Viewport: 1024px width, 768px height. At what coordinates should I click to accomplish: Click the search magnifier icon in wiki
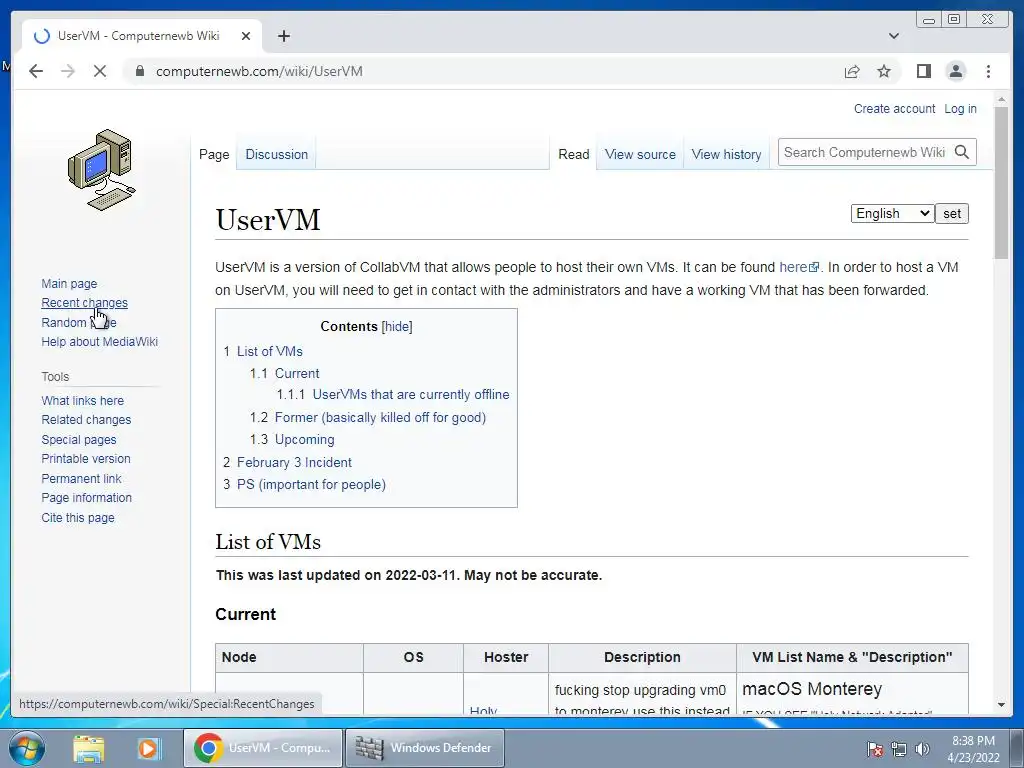pos(961,152)
